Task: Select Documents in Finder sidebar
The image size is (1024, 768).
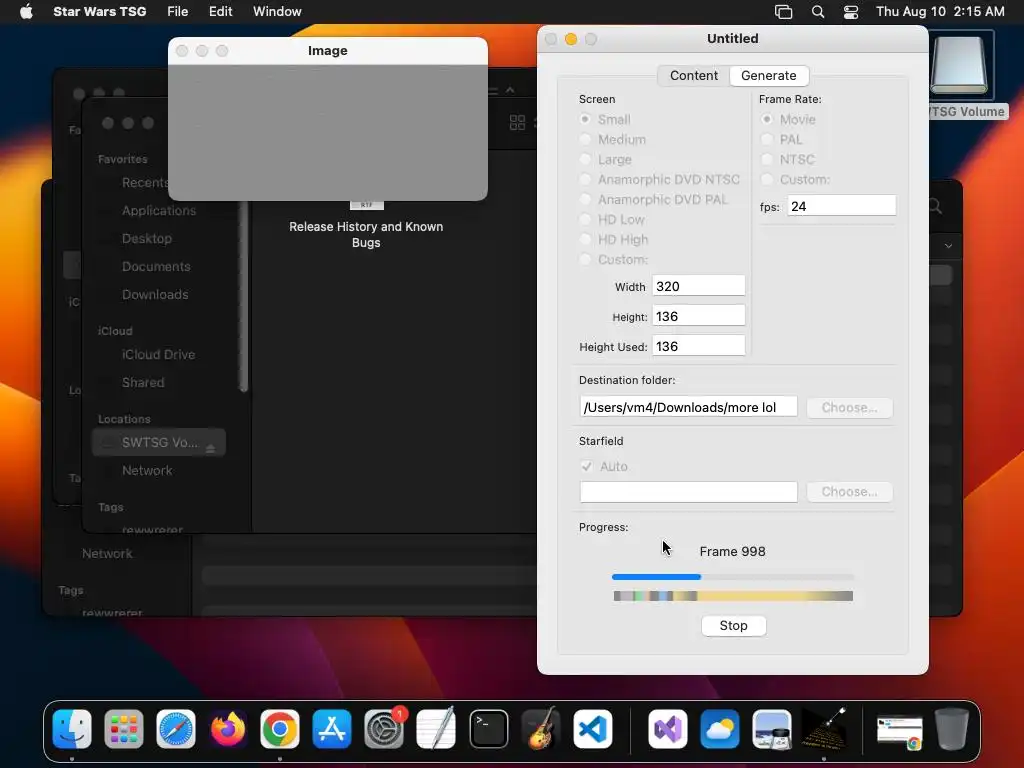Action: tap(156, 266)
